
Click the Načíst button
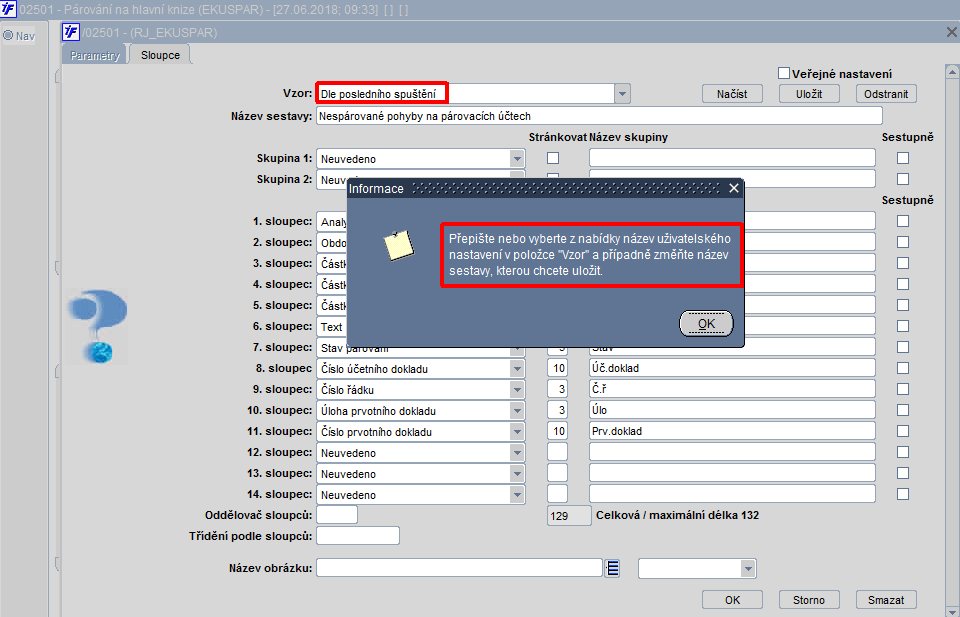click(x=732, y=94)
